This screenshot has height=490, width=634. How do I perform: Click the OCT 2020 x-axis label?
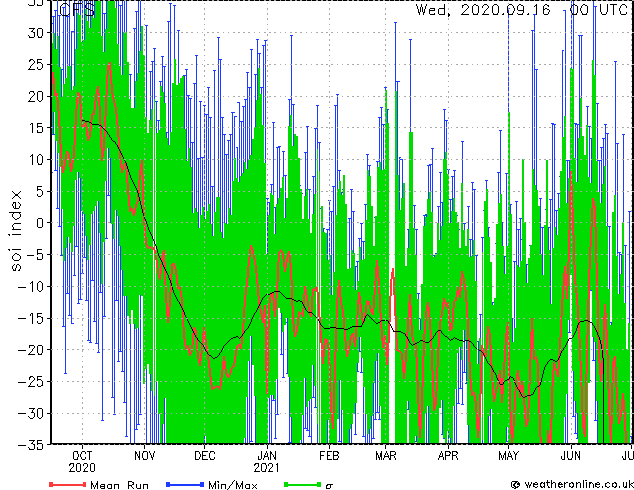[82, 462]
